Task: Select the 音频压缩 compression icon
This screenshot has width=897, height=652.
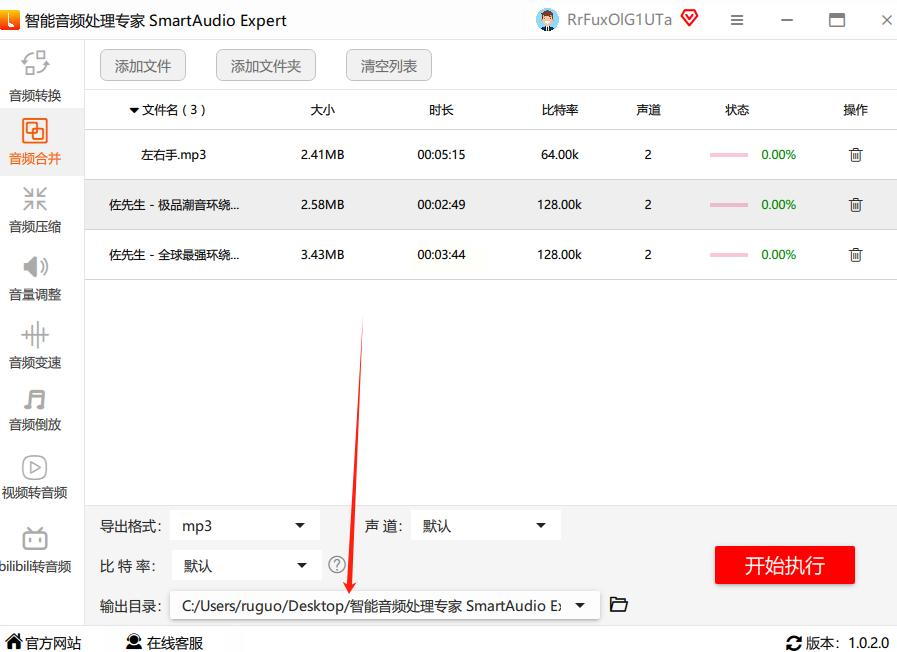Action: pos(35,199)
